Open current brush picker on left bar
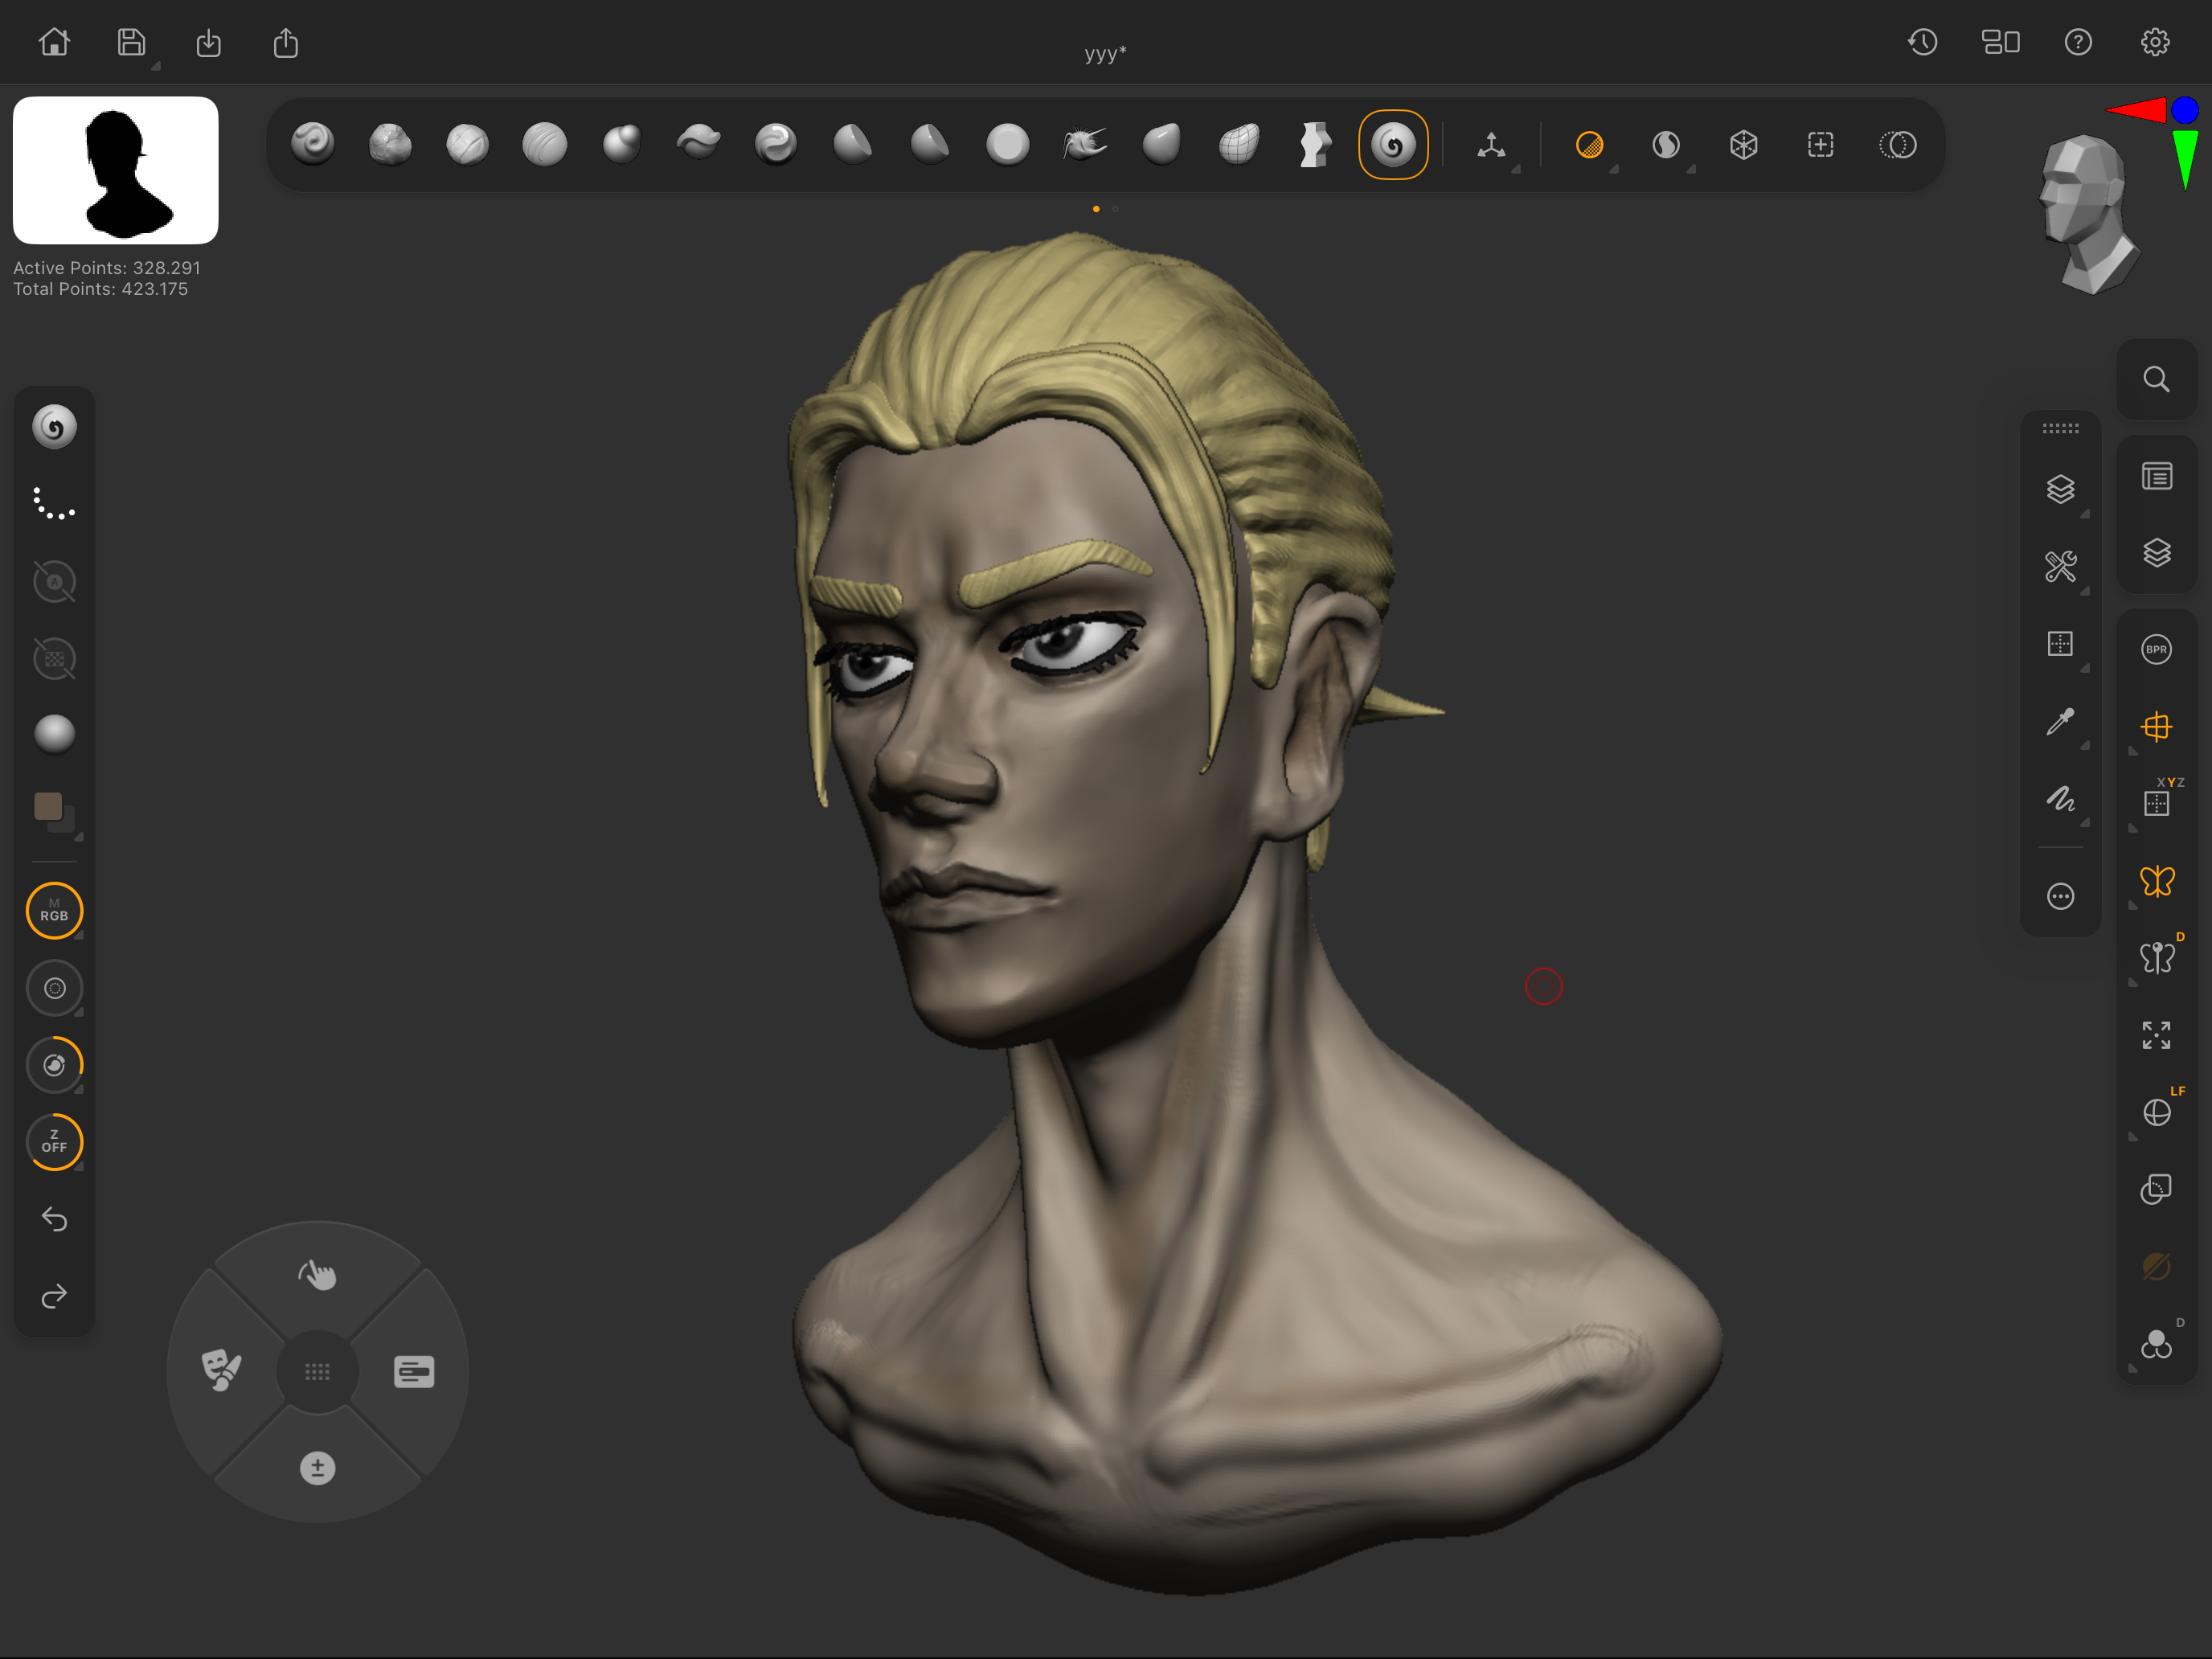This screenshot has height=1659, width=2212. (54, 428)
